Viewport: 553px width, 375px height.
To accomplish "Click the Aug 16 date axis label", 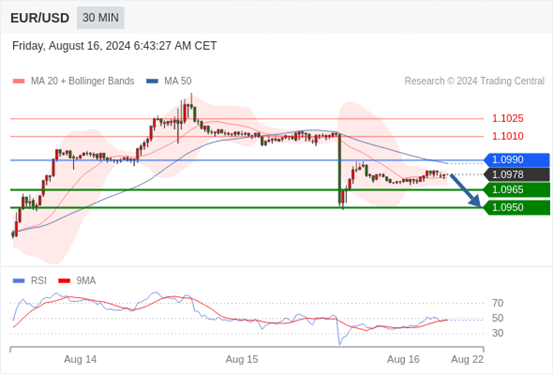I will pos(403,359).
